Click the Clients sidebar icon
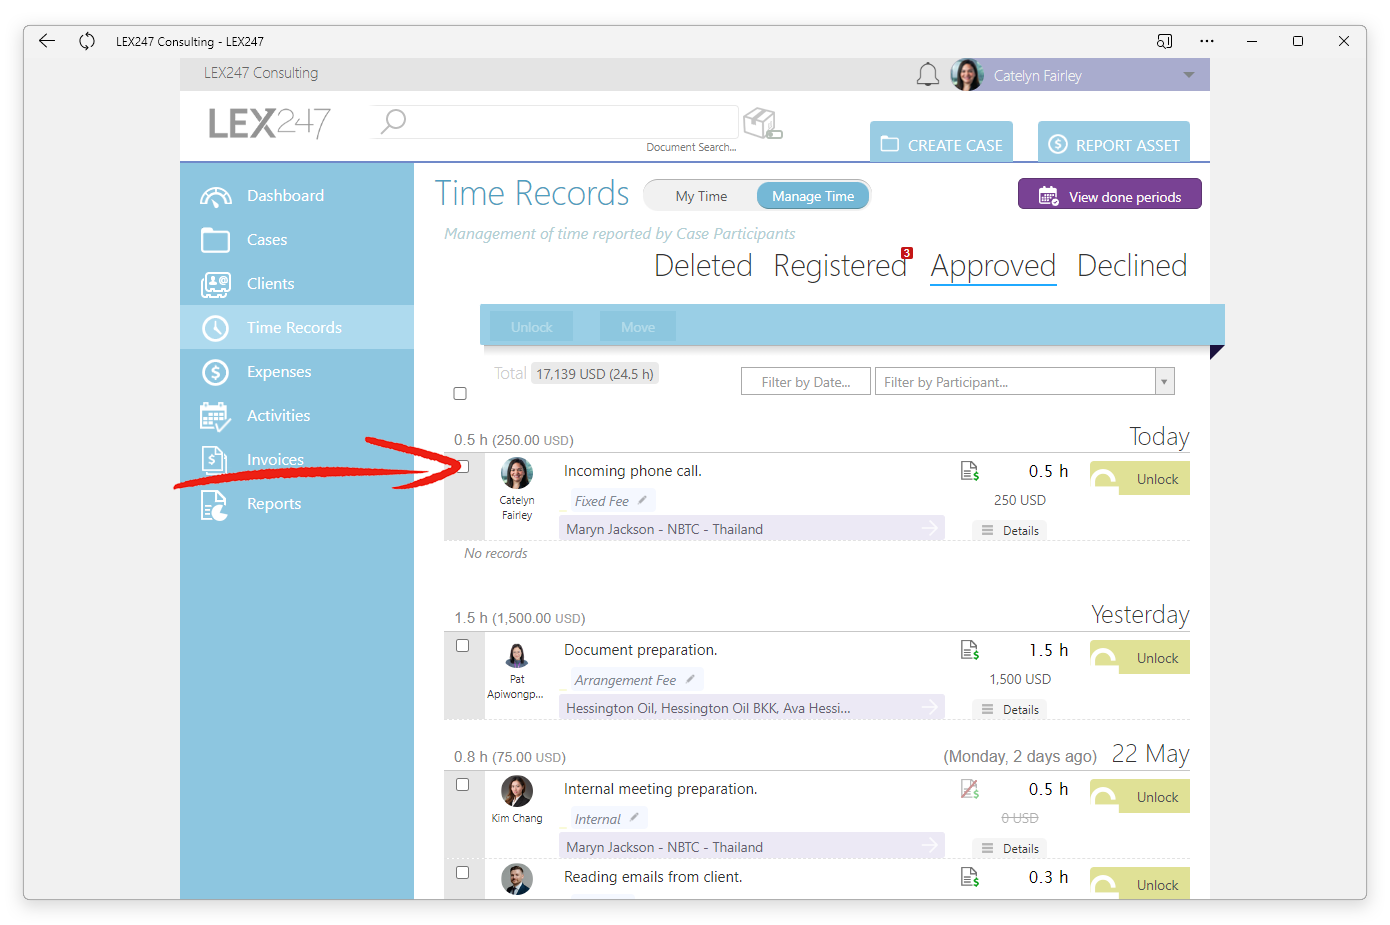Image resolution: width=1390 pixels, height=925 pixels. pyautogui.click(x=215, y=284)
